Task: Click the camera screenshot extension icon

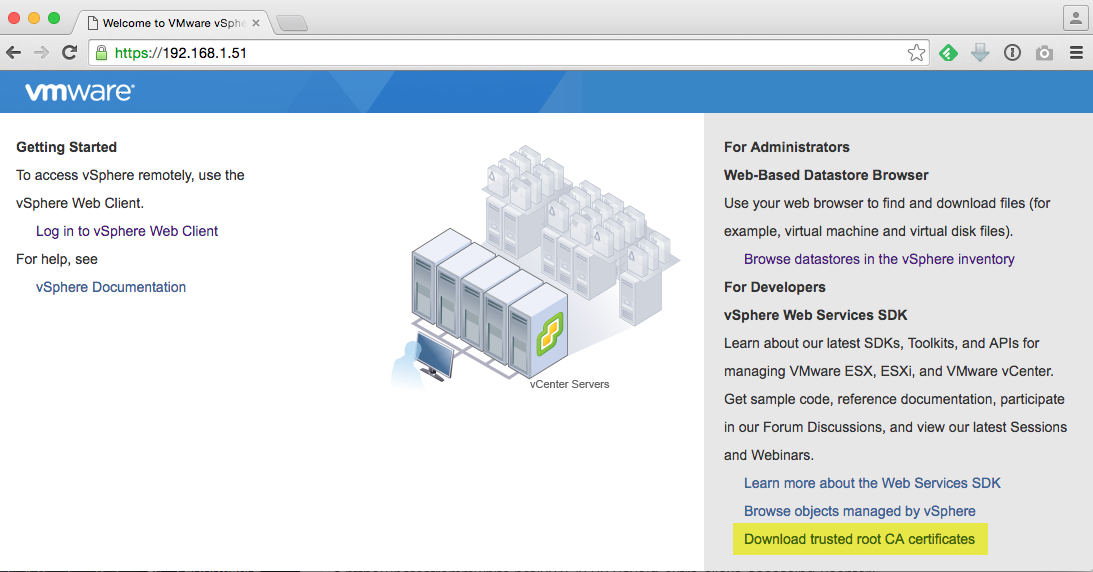Action: [x=1044, y=53]
